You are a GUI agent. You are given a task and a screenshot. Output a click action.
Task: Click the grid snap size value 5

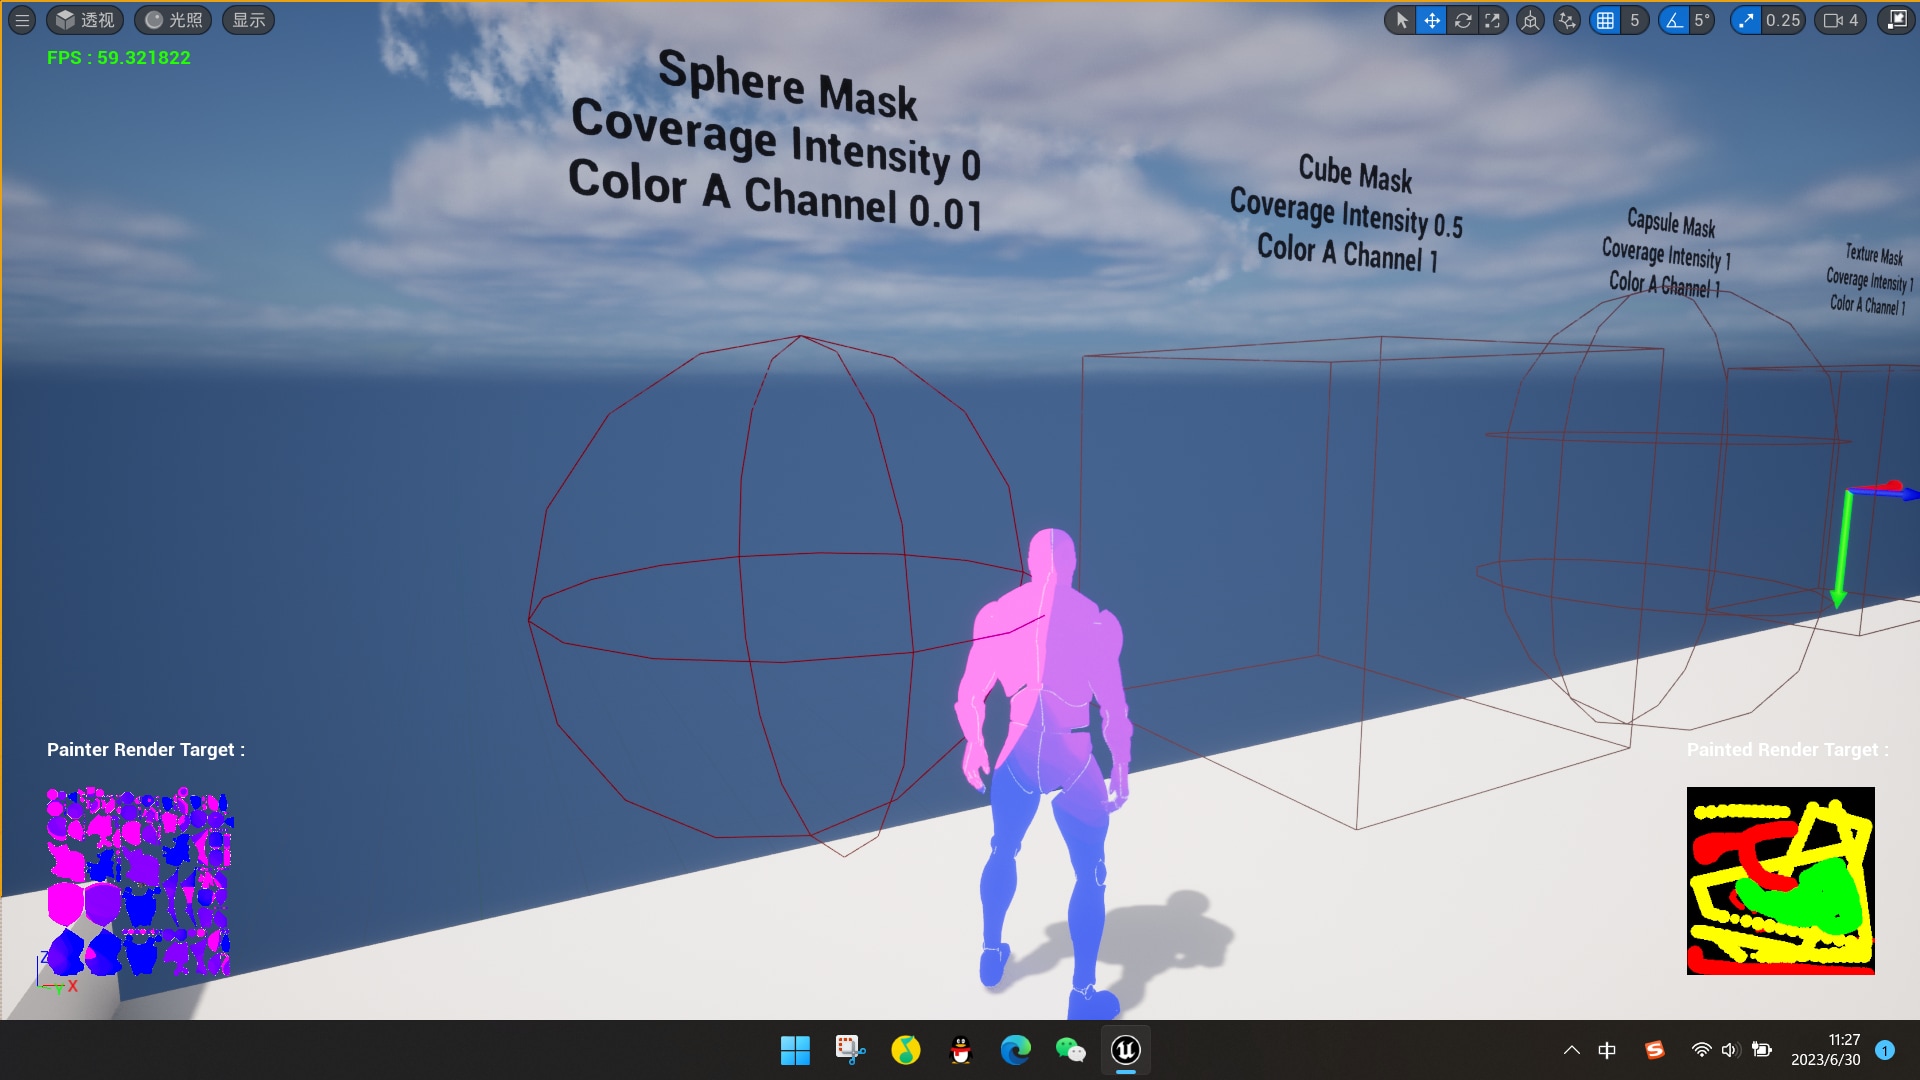coord(1634,20)
